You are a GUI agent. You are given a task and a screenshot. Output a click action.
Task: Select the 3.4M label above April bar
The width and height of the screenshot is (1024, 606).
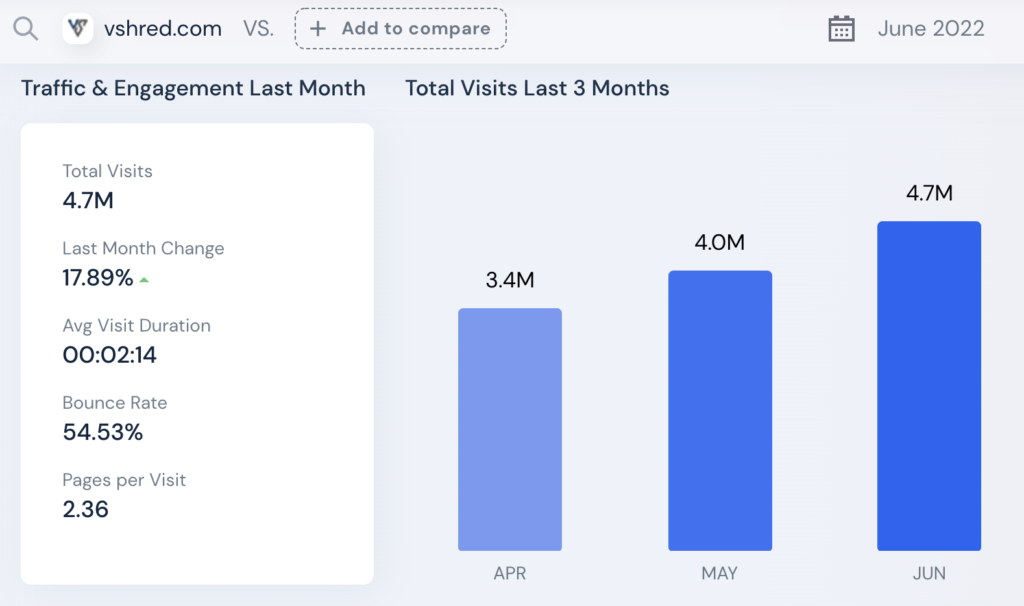(x=510, y=279)
